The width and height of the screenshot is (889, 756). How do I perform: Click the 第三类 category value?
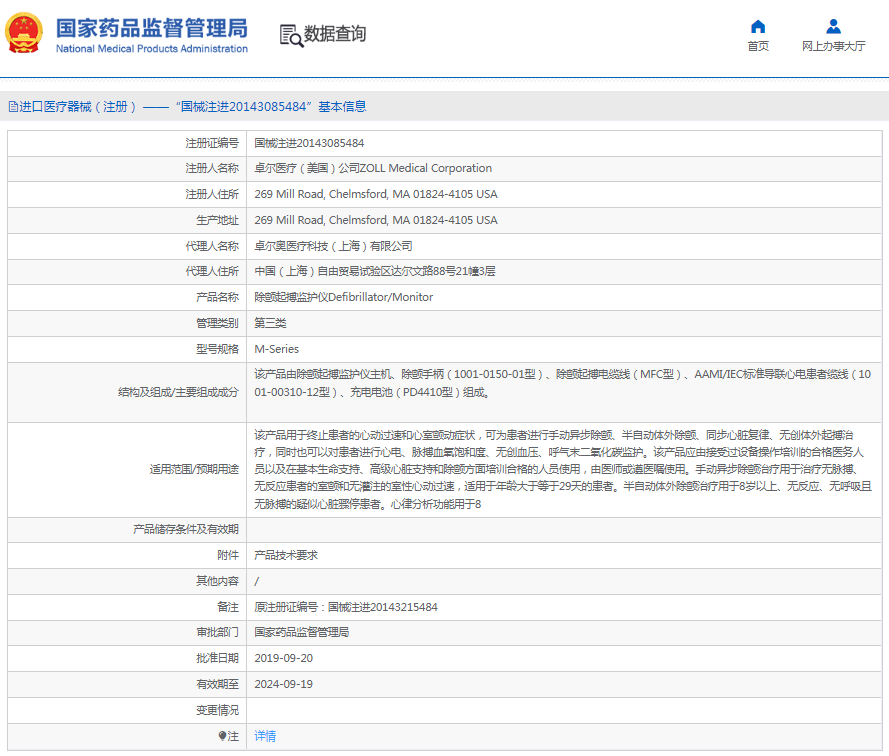point(270,323)
